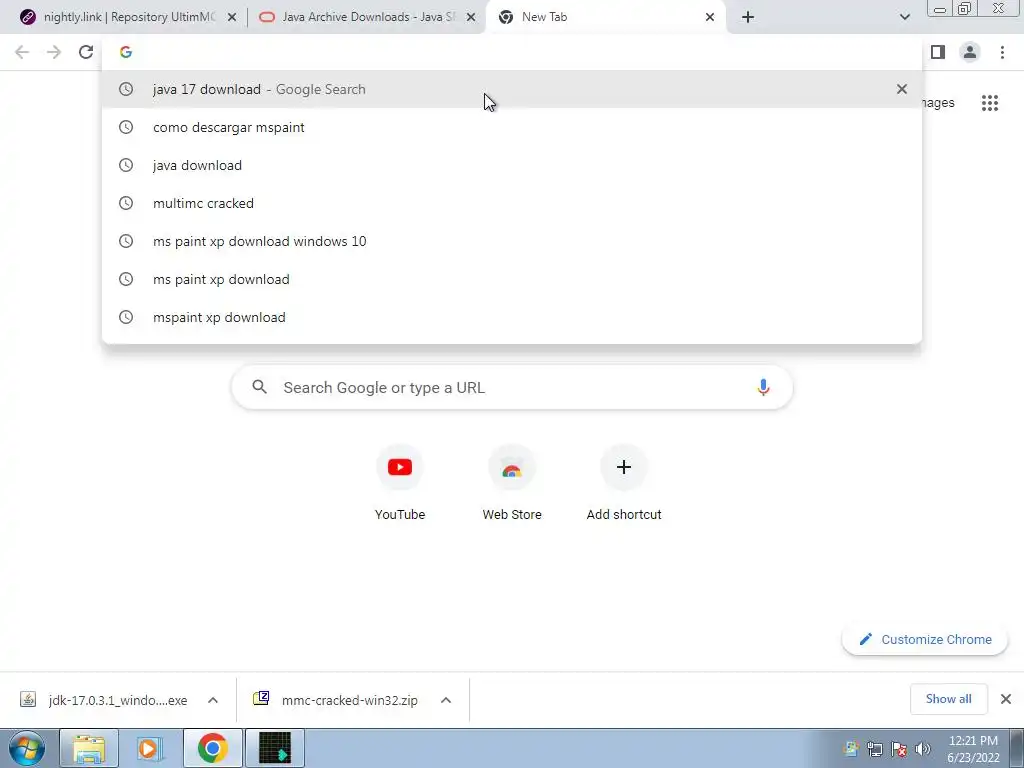The image size is (1024, 768).
Task: Reload the page with the refresh icon
Action: 86,52
